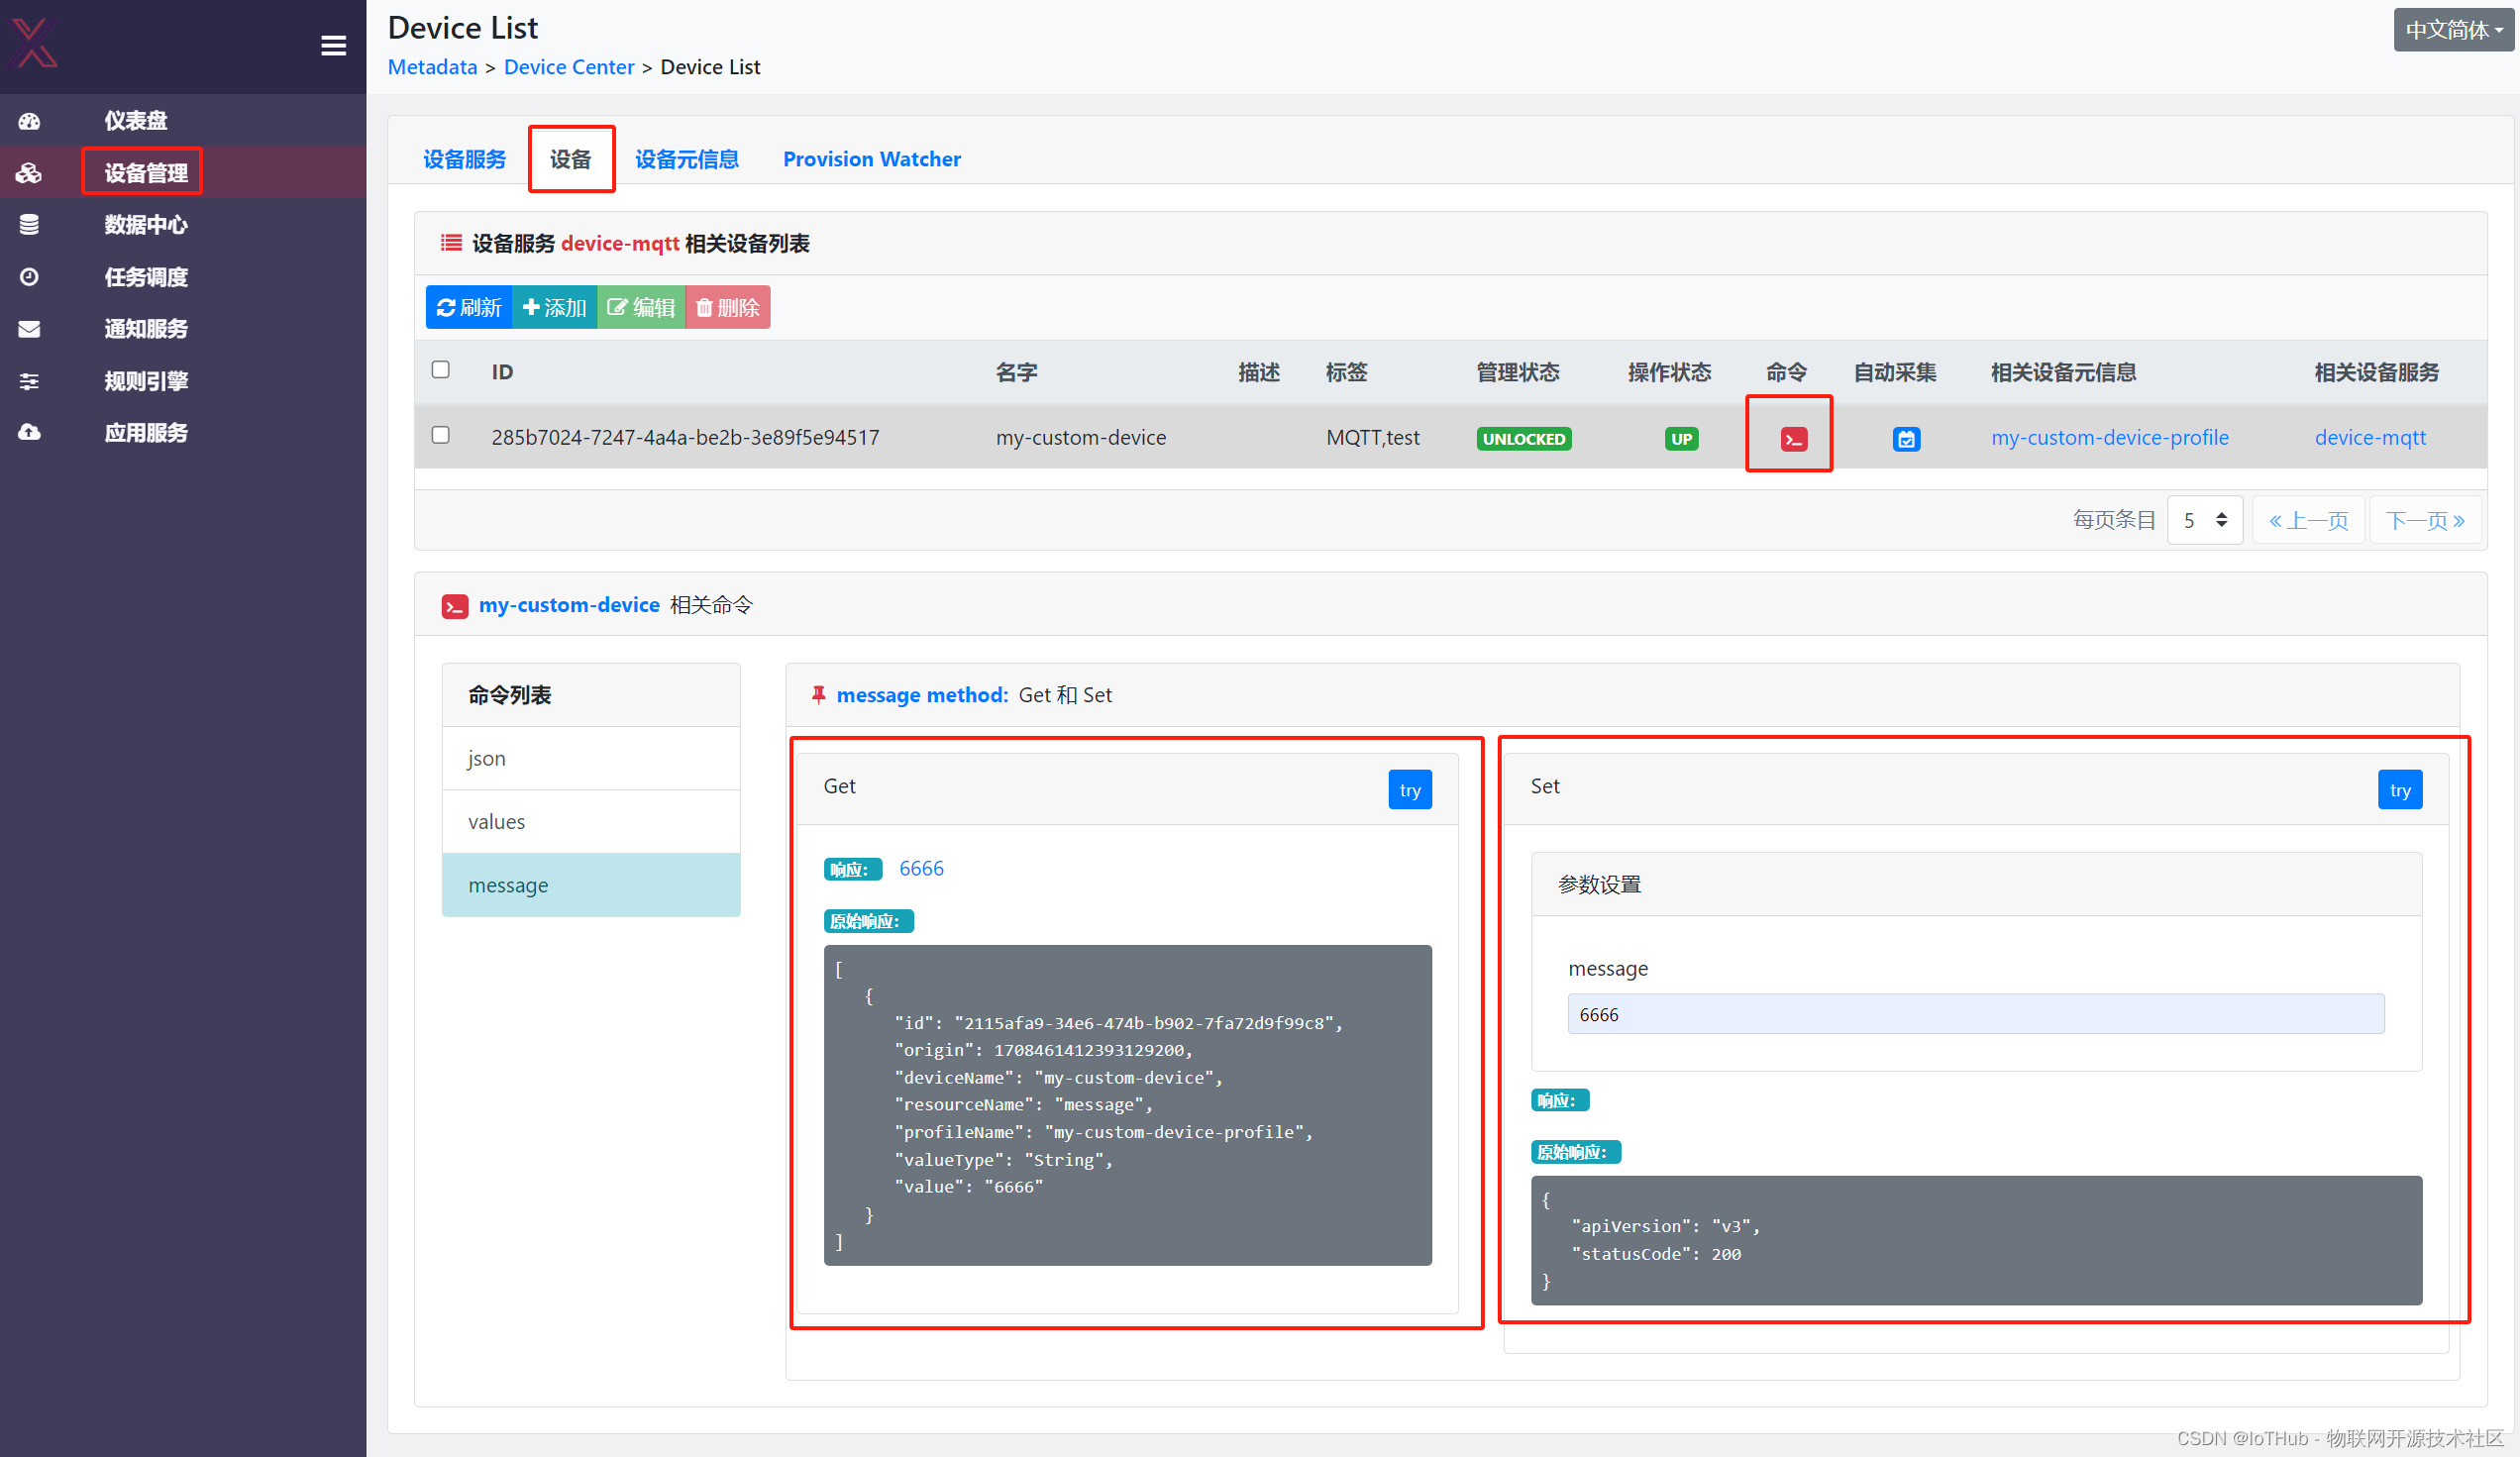Open the 每页条目 page size selector
The width and height of the screenshot is (2520, 1457).
[x=2204, y=520]
